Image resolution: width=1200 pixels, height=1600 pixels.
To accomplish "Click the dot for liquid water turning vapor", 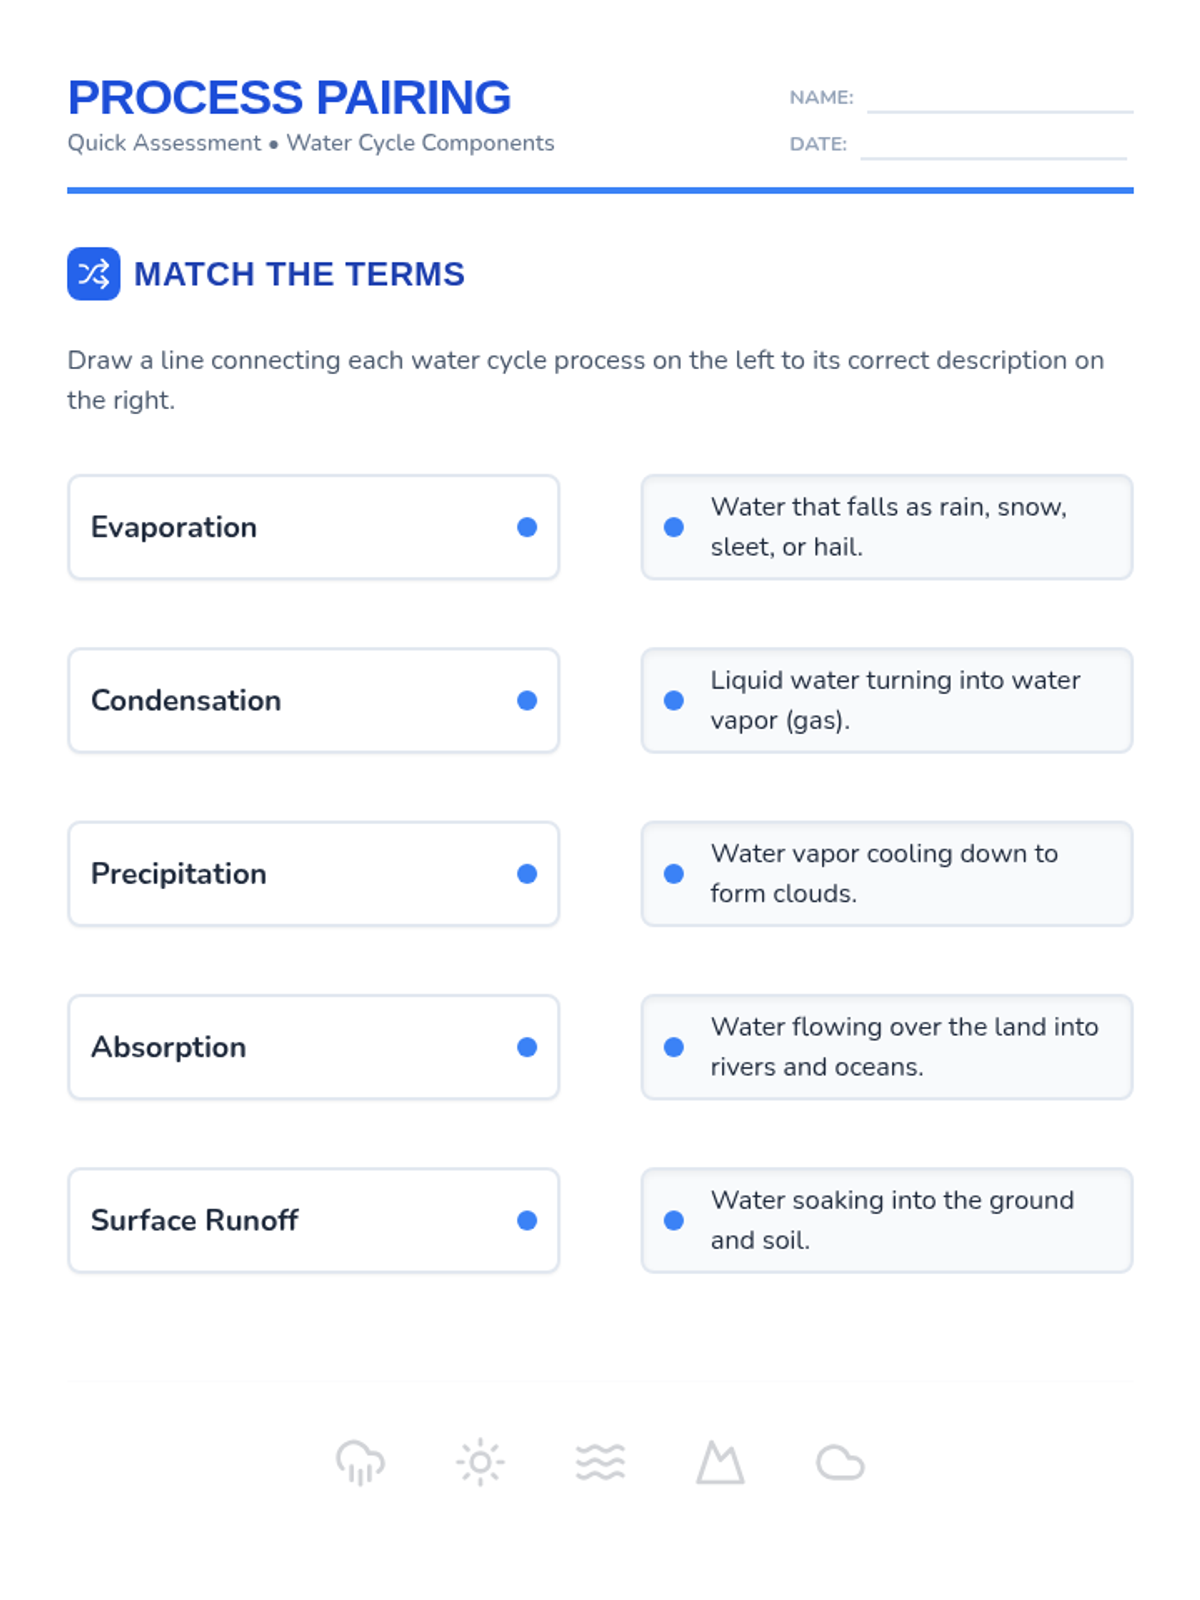I will pyautogui.click(x=674, y=700).
